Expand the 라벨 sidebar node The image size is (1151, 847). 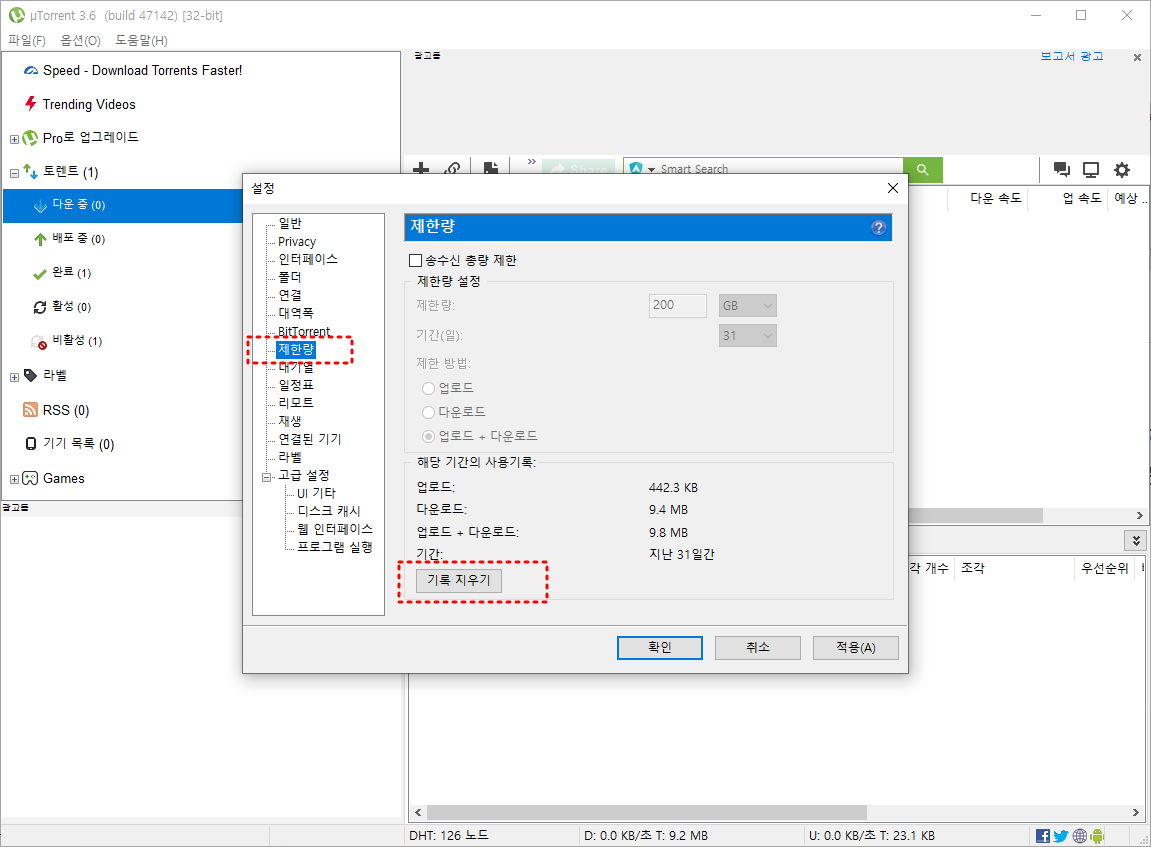point(14,377)
